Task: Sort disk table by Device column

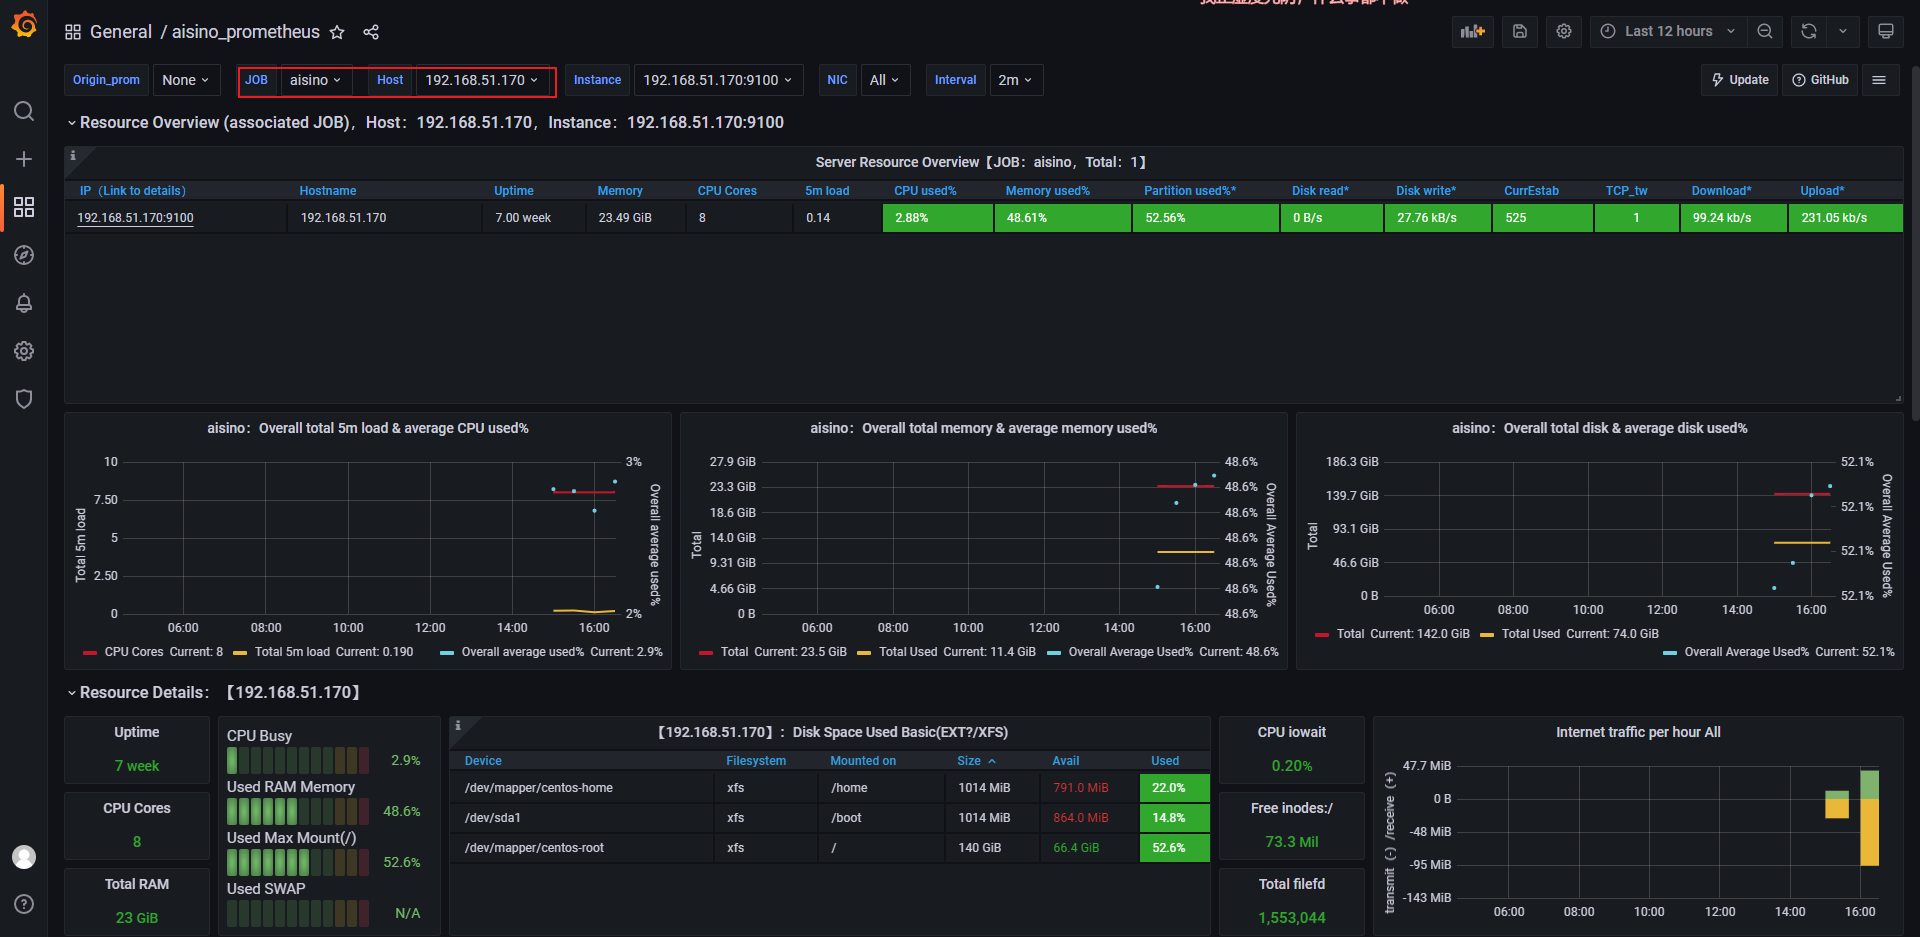Action: [483, 761]
